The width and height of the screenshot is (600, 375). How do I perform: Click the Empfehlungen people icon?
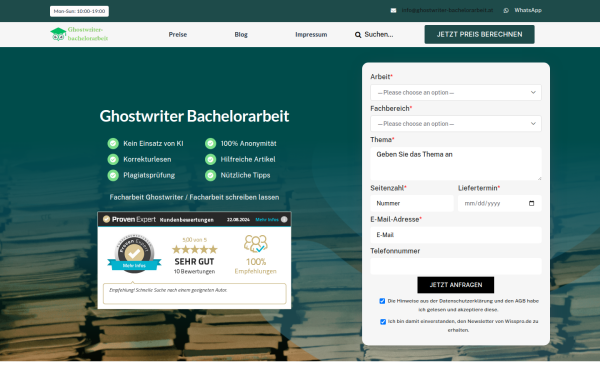(256, 244)
